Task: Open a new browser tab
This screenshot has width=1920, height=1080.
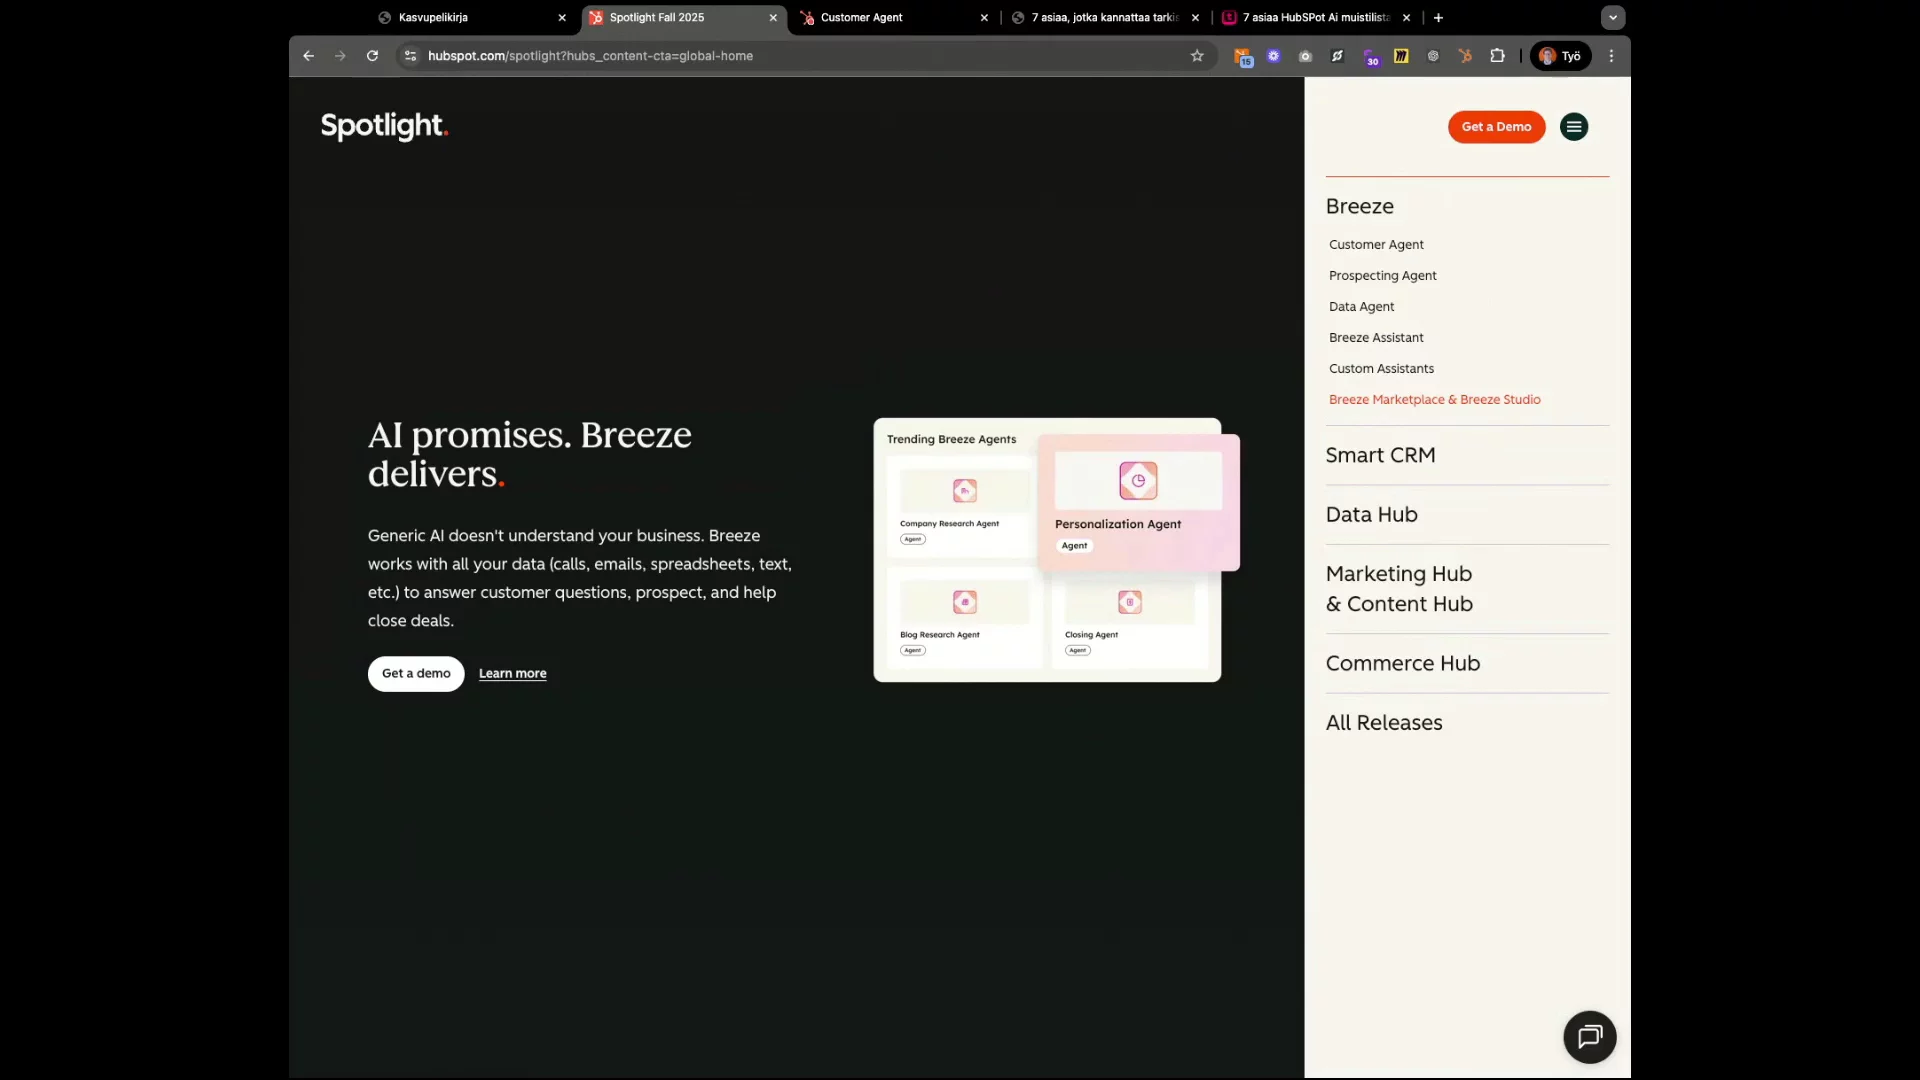Action: coord(1438,17)
